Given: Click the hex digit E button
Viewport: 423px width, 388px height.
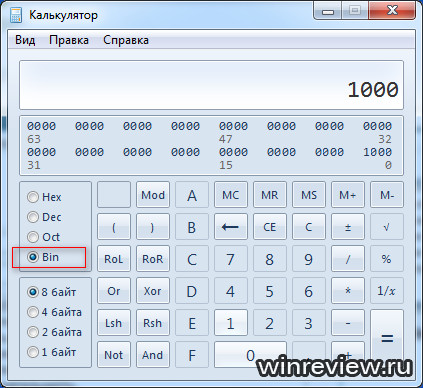Looking at the screenshot, I should (192, 323).
